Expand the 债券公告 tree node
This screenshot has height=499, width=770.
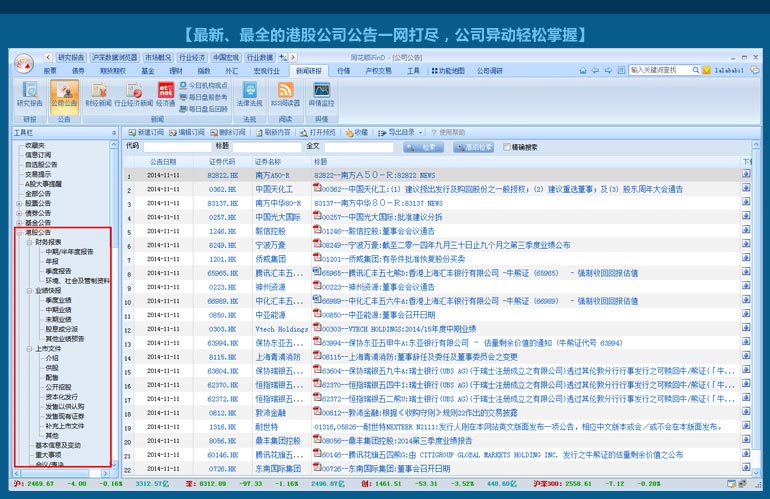(x=19, y=213)
